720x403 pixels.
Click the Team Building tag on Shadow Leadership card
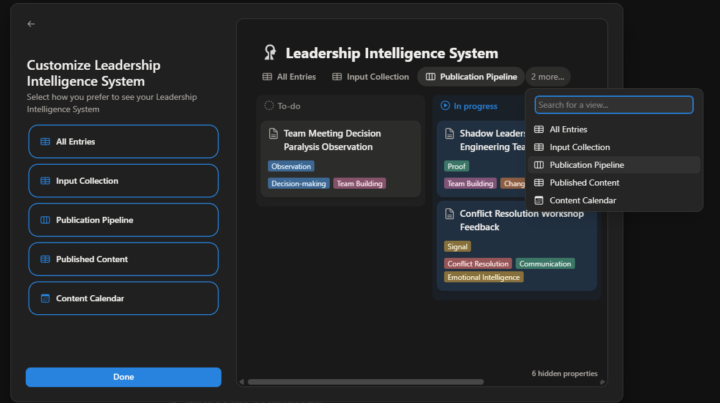(x=470, y=184)
